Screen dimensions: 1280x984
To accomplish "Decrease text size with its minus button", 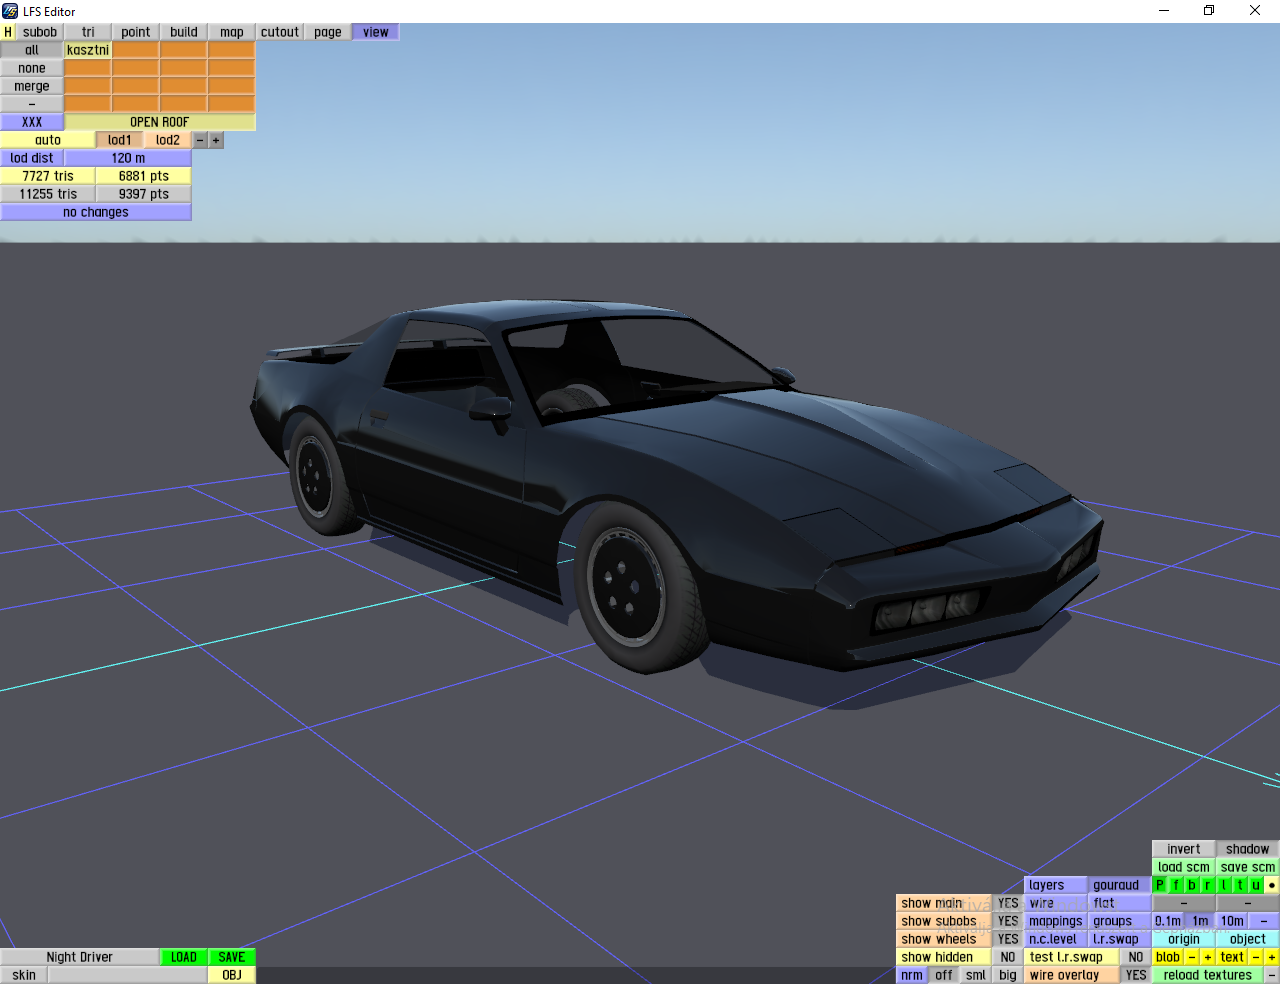I will pos(1256,957).
